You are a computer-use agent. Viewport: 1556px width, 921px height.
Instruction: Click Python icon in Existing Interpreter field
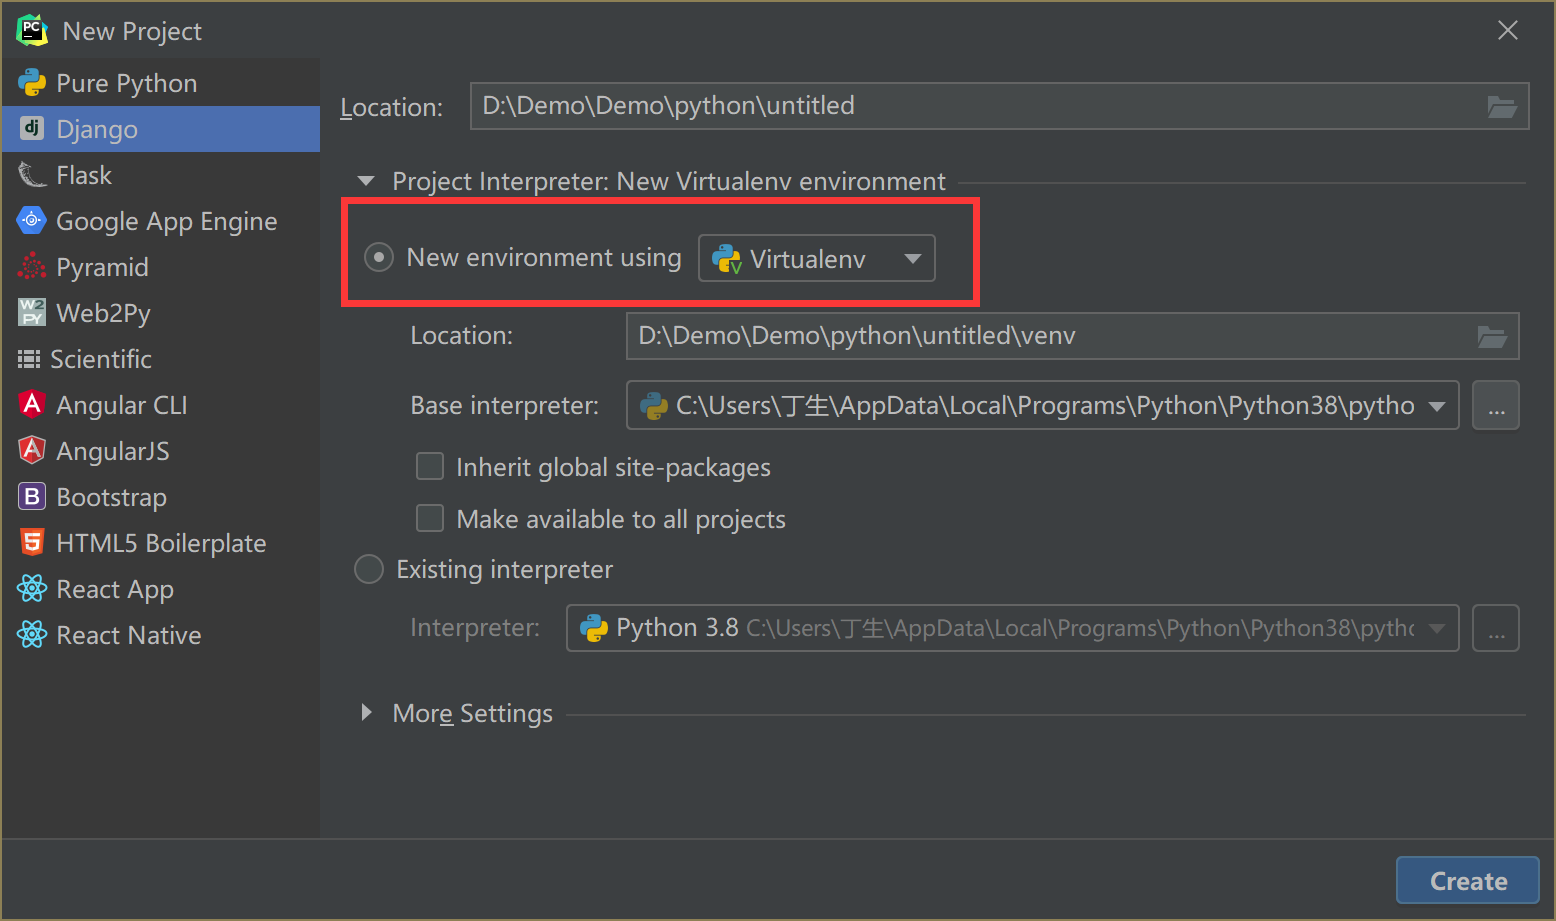(x=594, y=628)
